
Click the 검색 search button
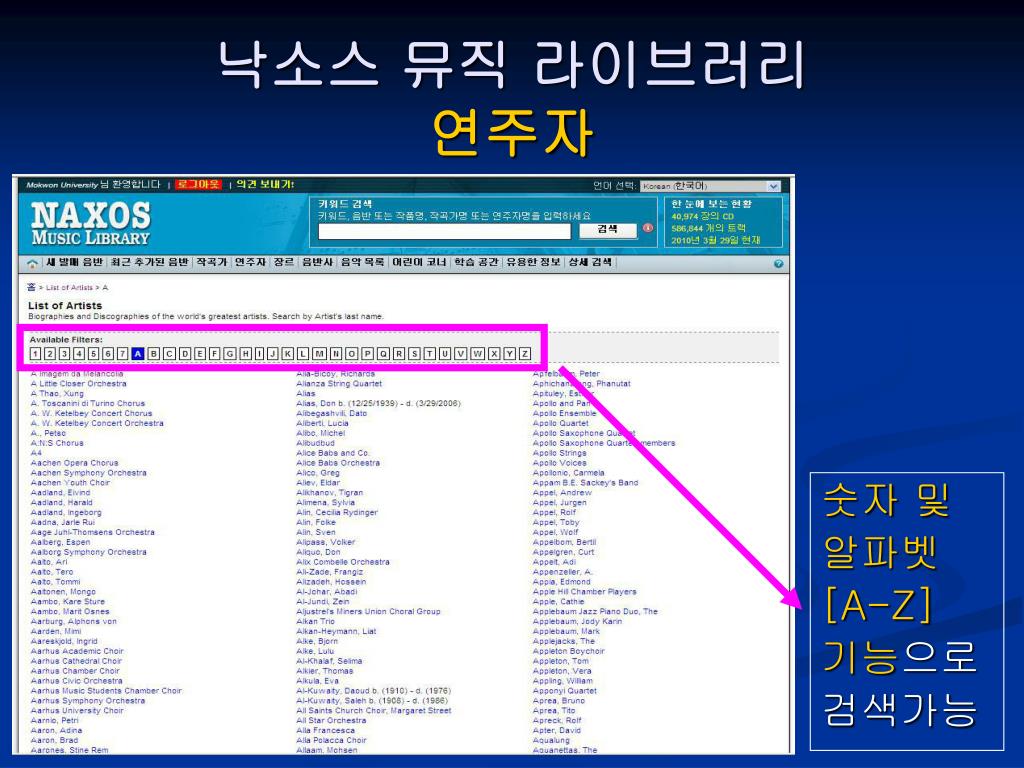607,229
